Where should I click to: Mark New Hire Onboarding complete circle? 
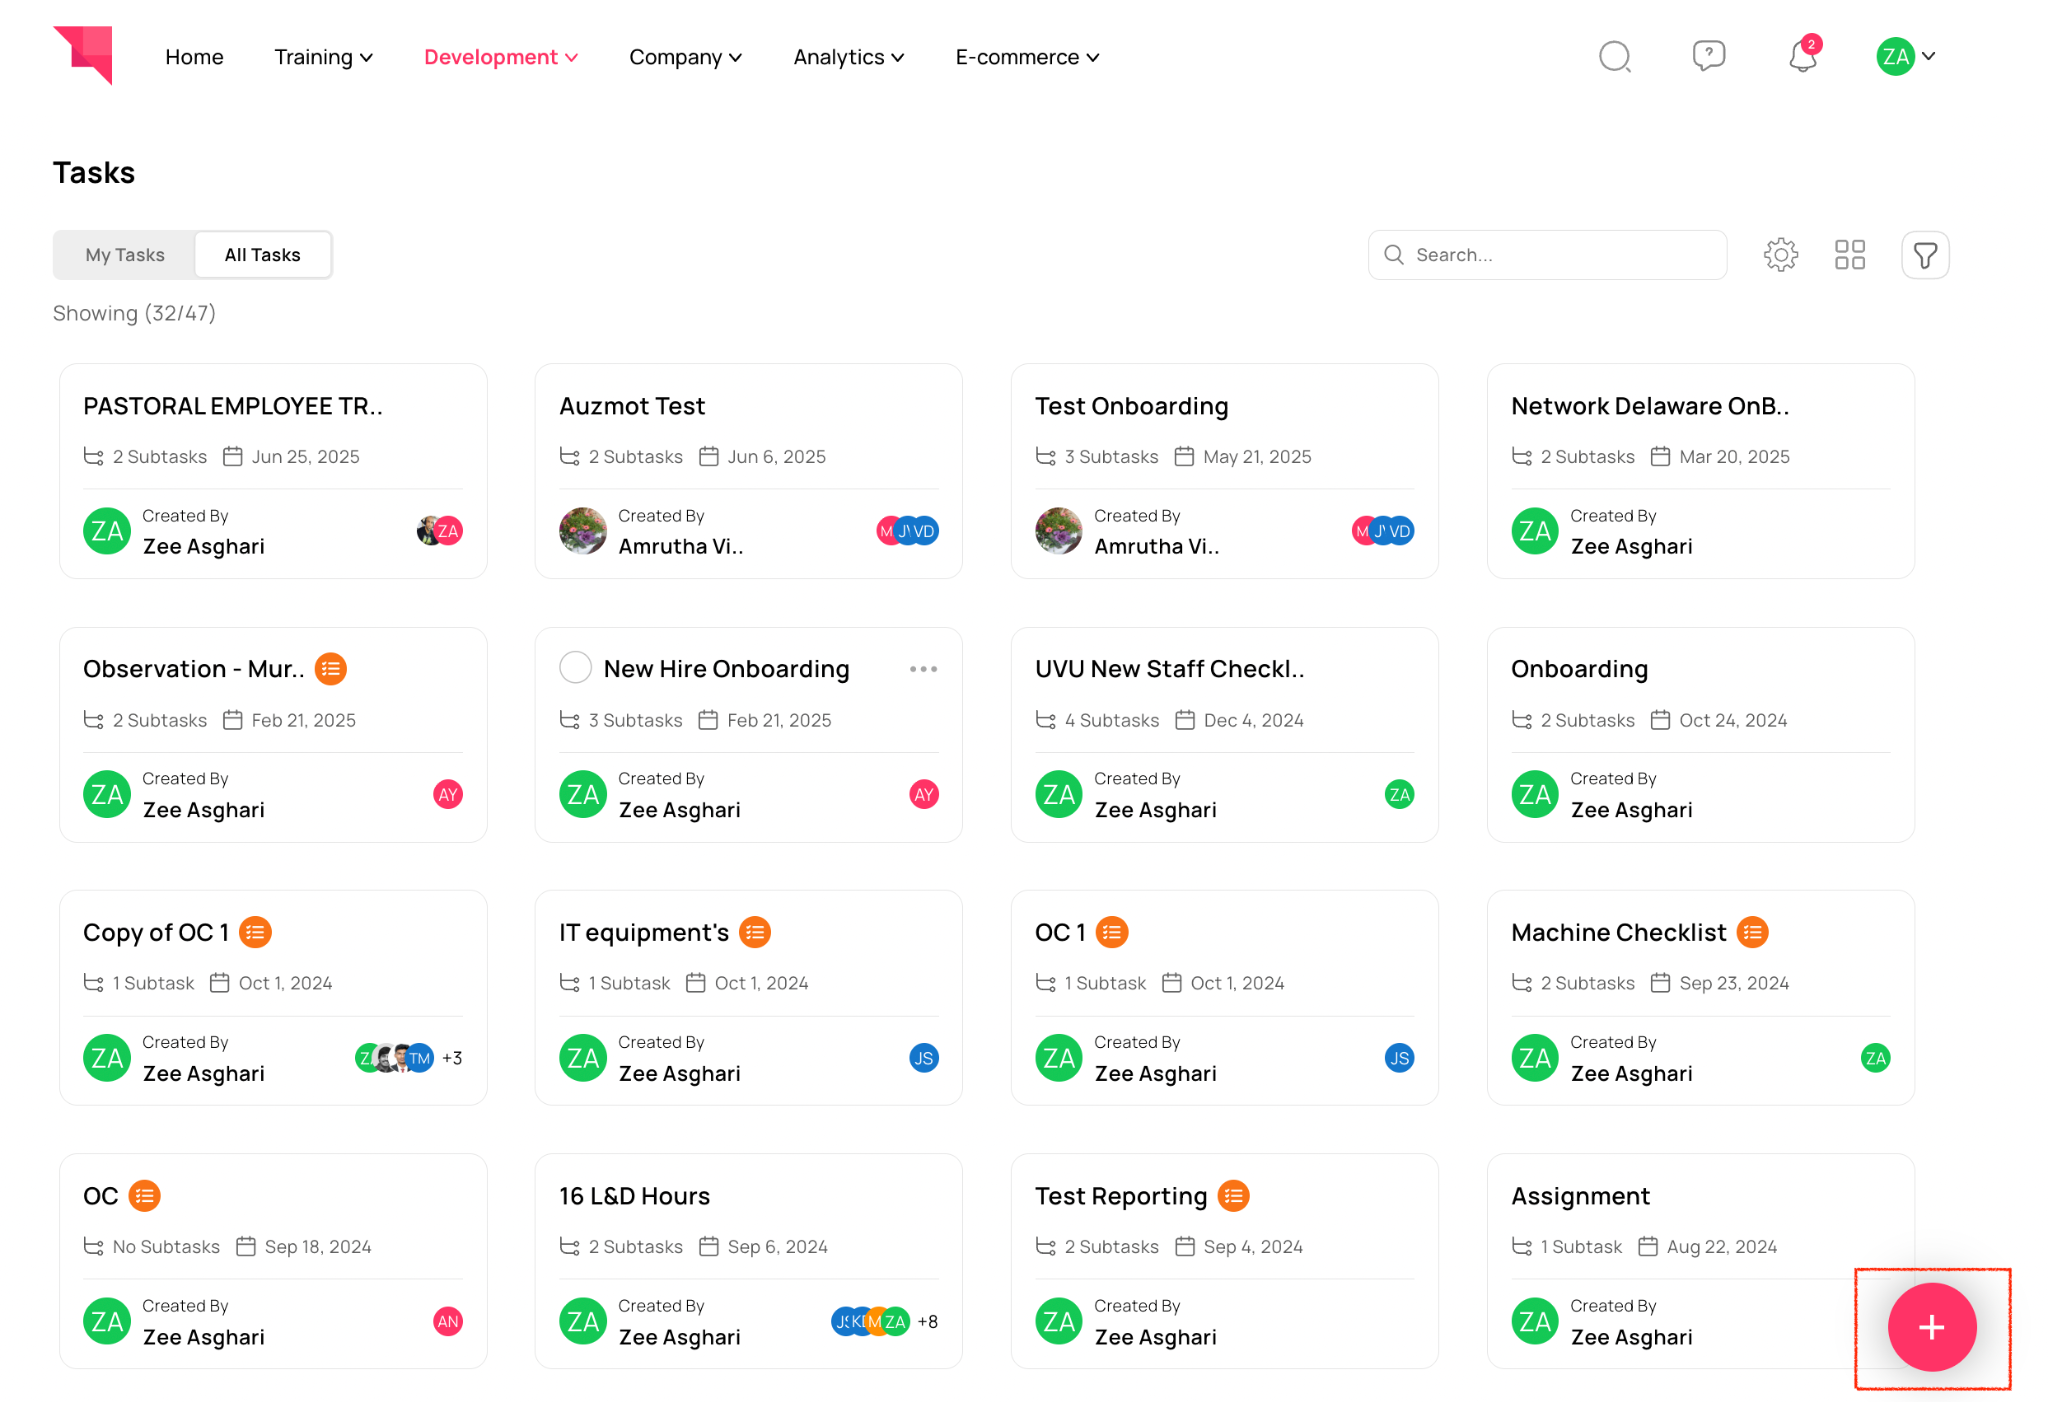pos(575,668)
